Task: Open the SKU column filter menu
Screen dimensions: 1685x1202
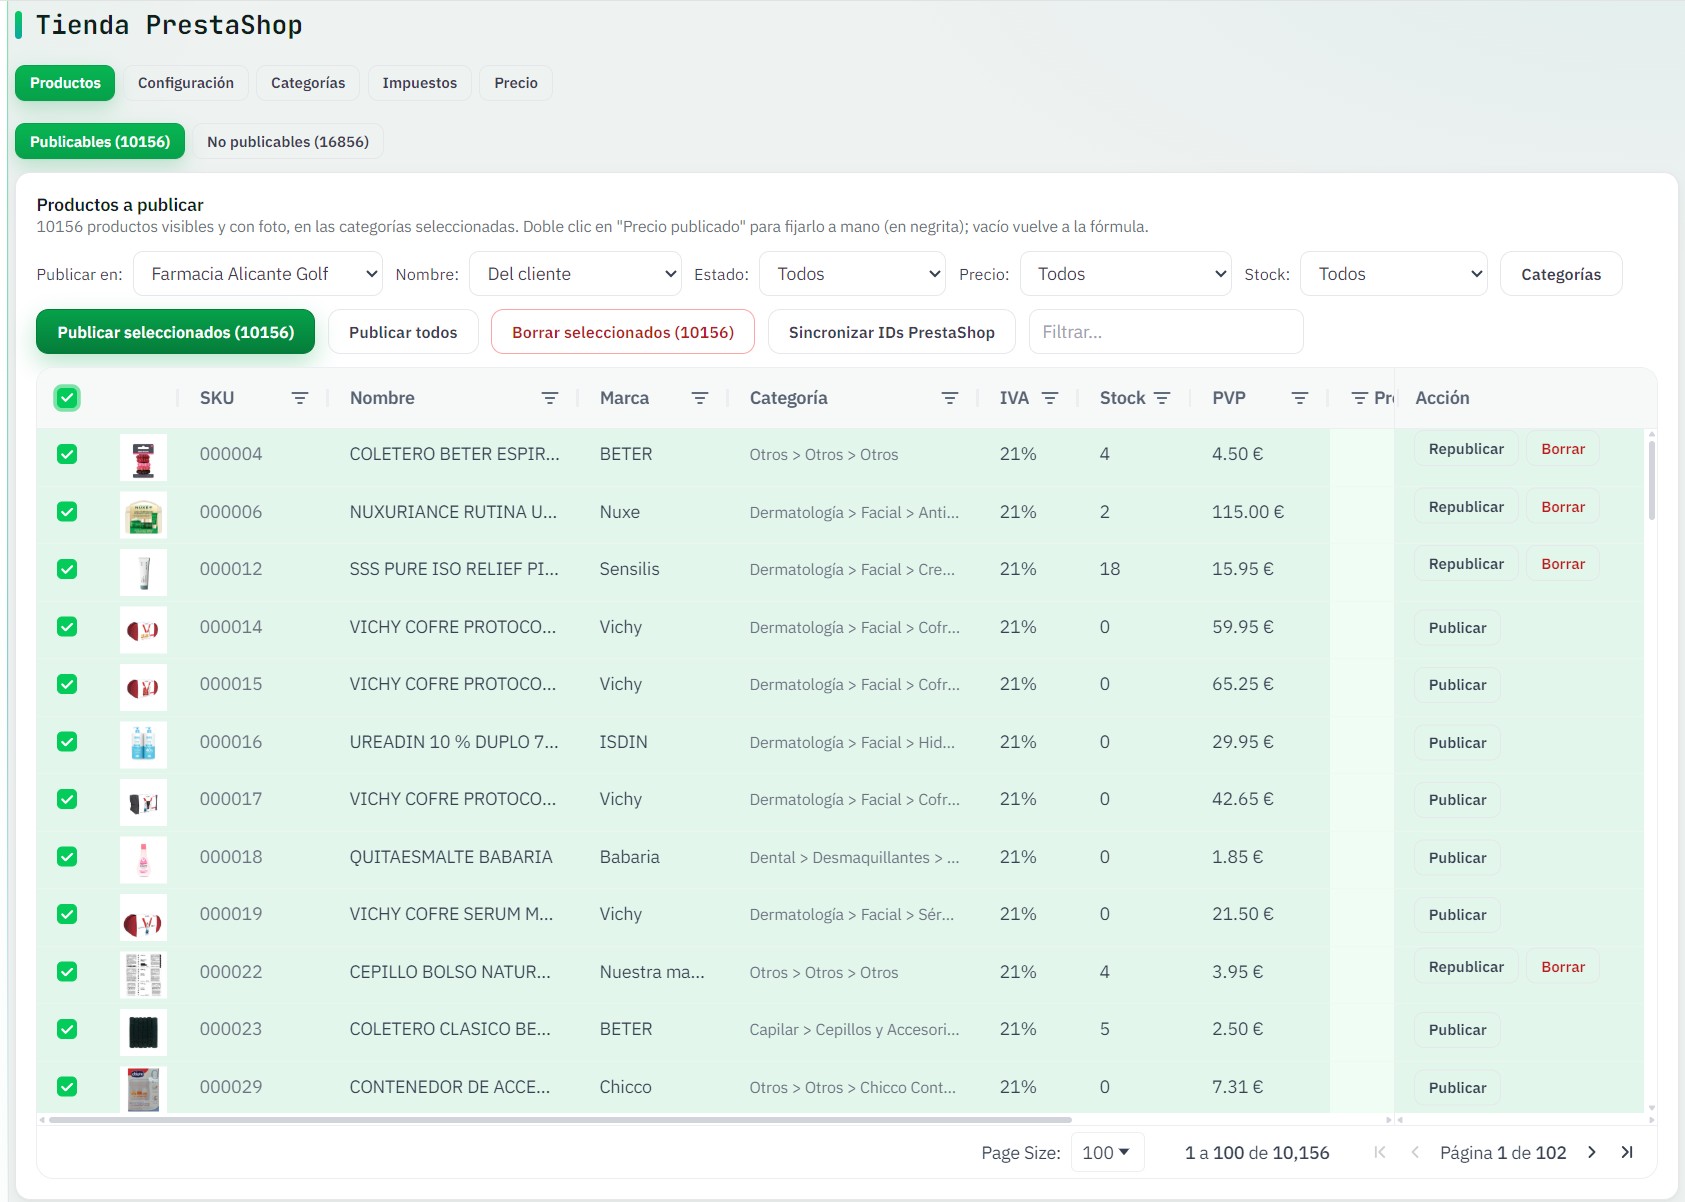Action: (299, 398)
